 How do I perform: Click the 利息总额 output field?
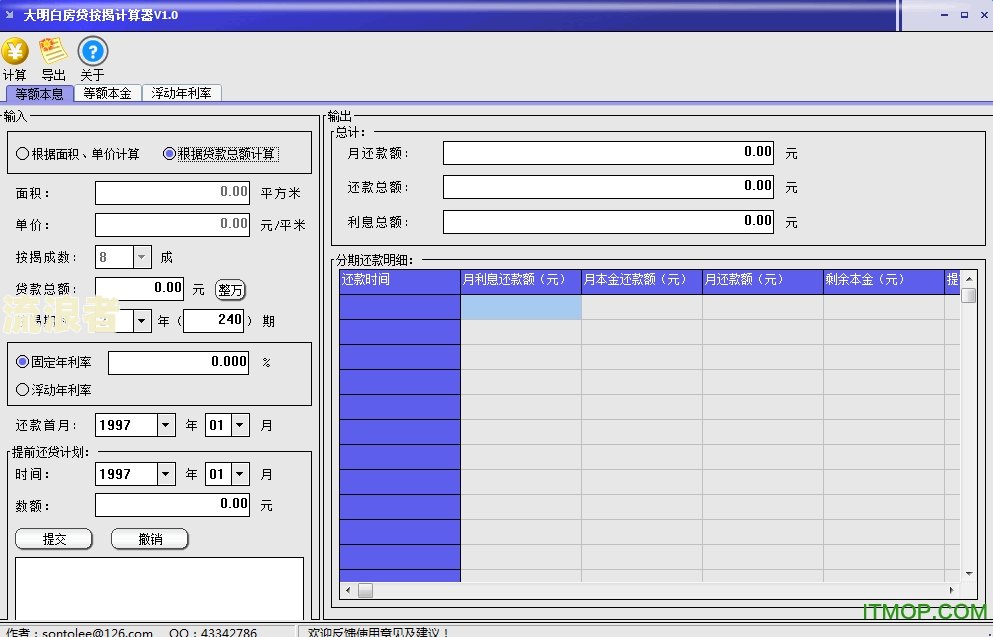(608, 222)
